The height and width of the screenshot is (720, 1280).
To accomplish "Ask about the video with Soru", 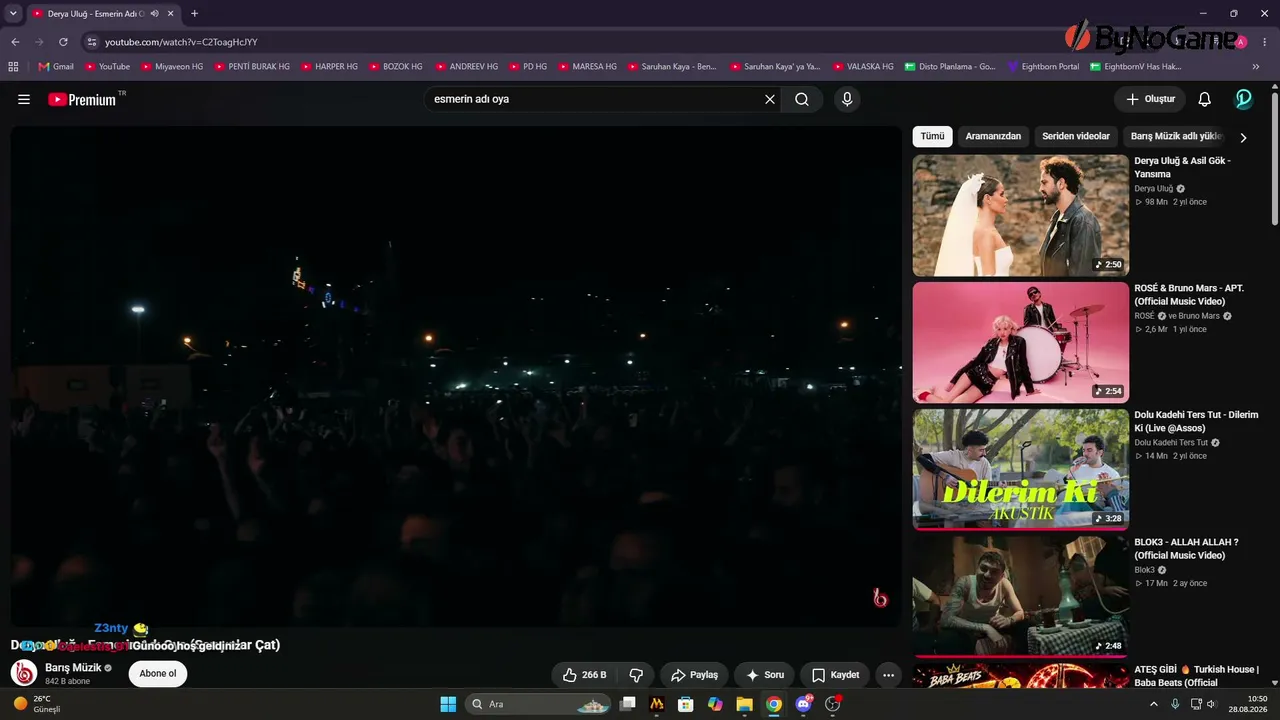I will tap(765, 675).
